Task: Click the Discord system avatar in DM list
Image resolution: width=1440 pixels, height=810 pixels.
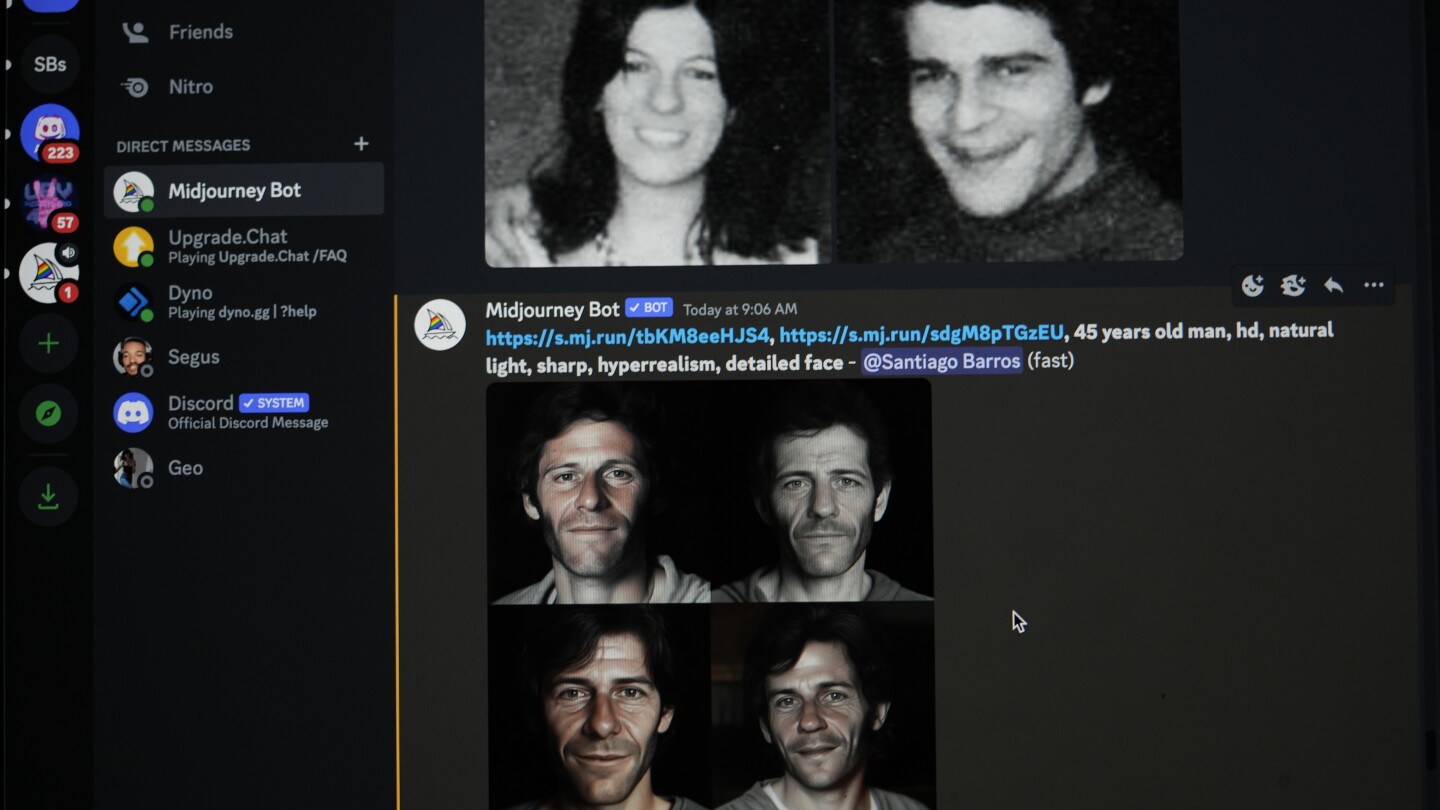Action: [133, 412]
